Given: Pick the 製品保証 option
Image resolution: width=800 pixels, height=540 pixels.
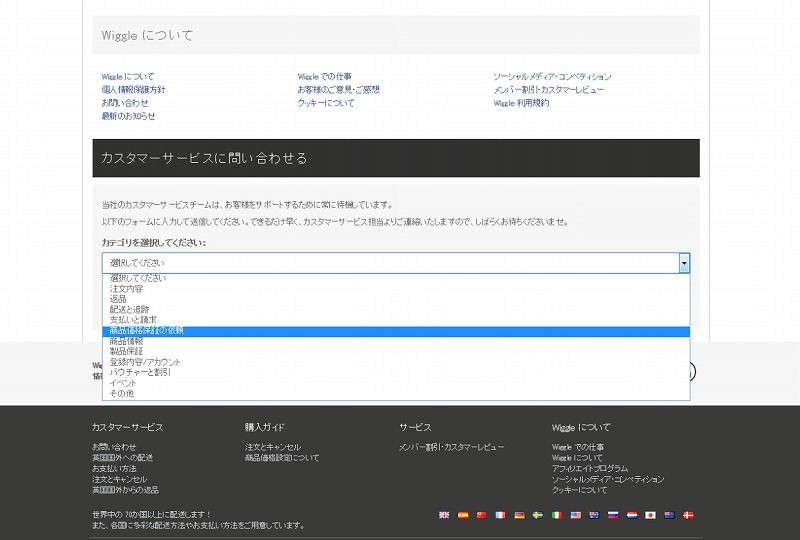Looking at the screenshot, I should 396,352.
